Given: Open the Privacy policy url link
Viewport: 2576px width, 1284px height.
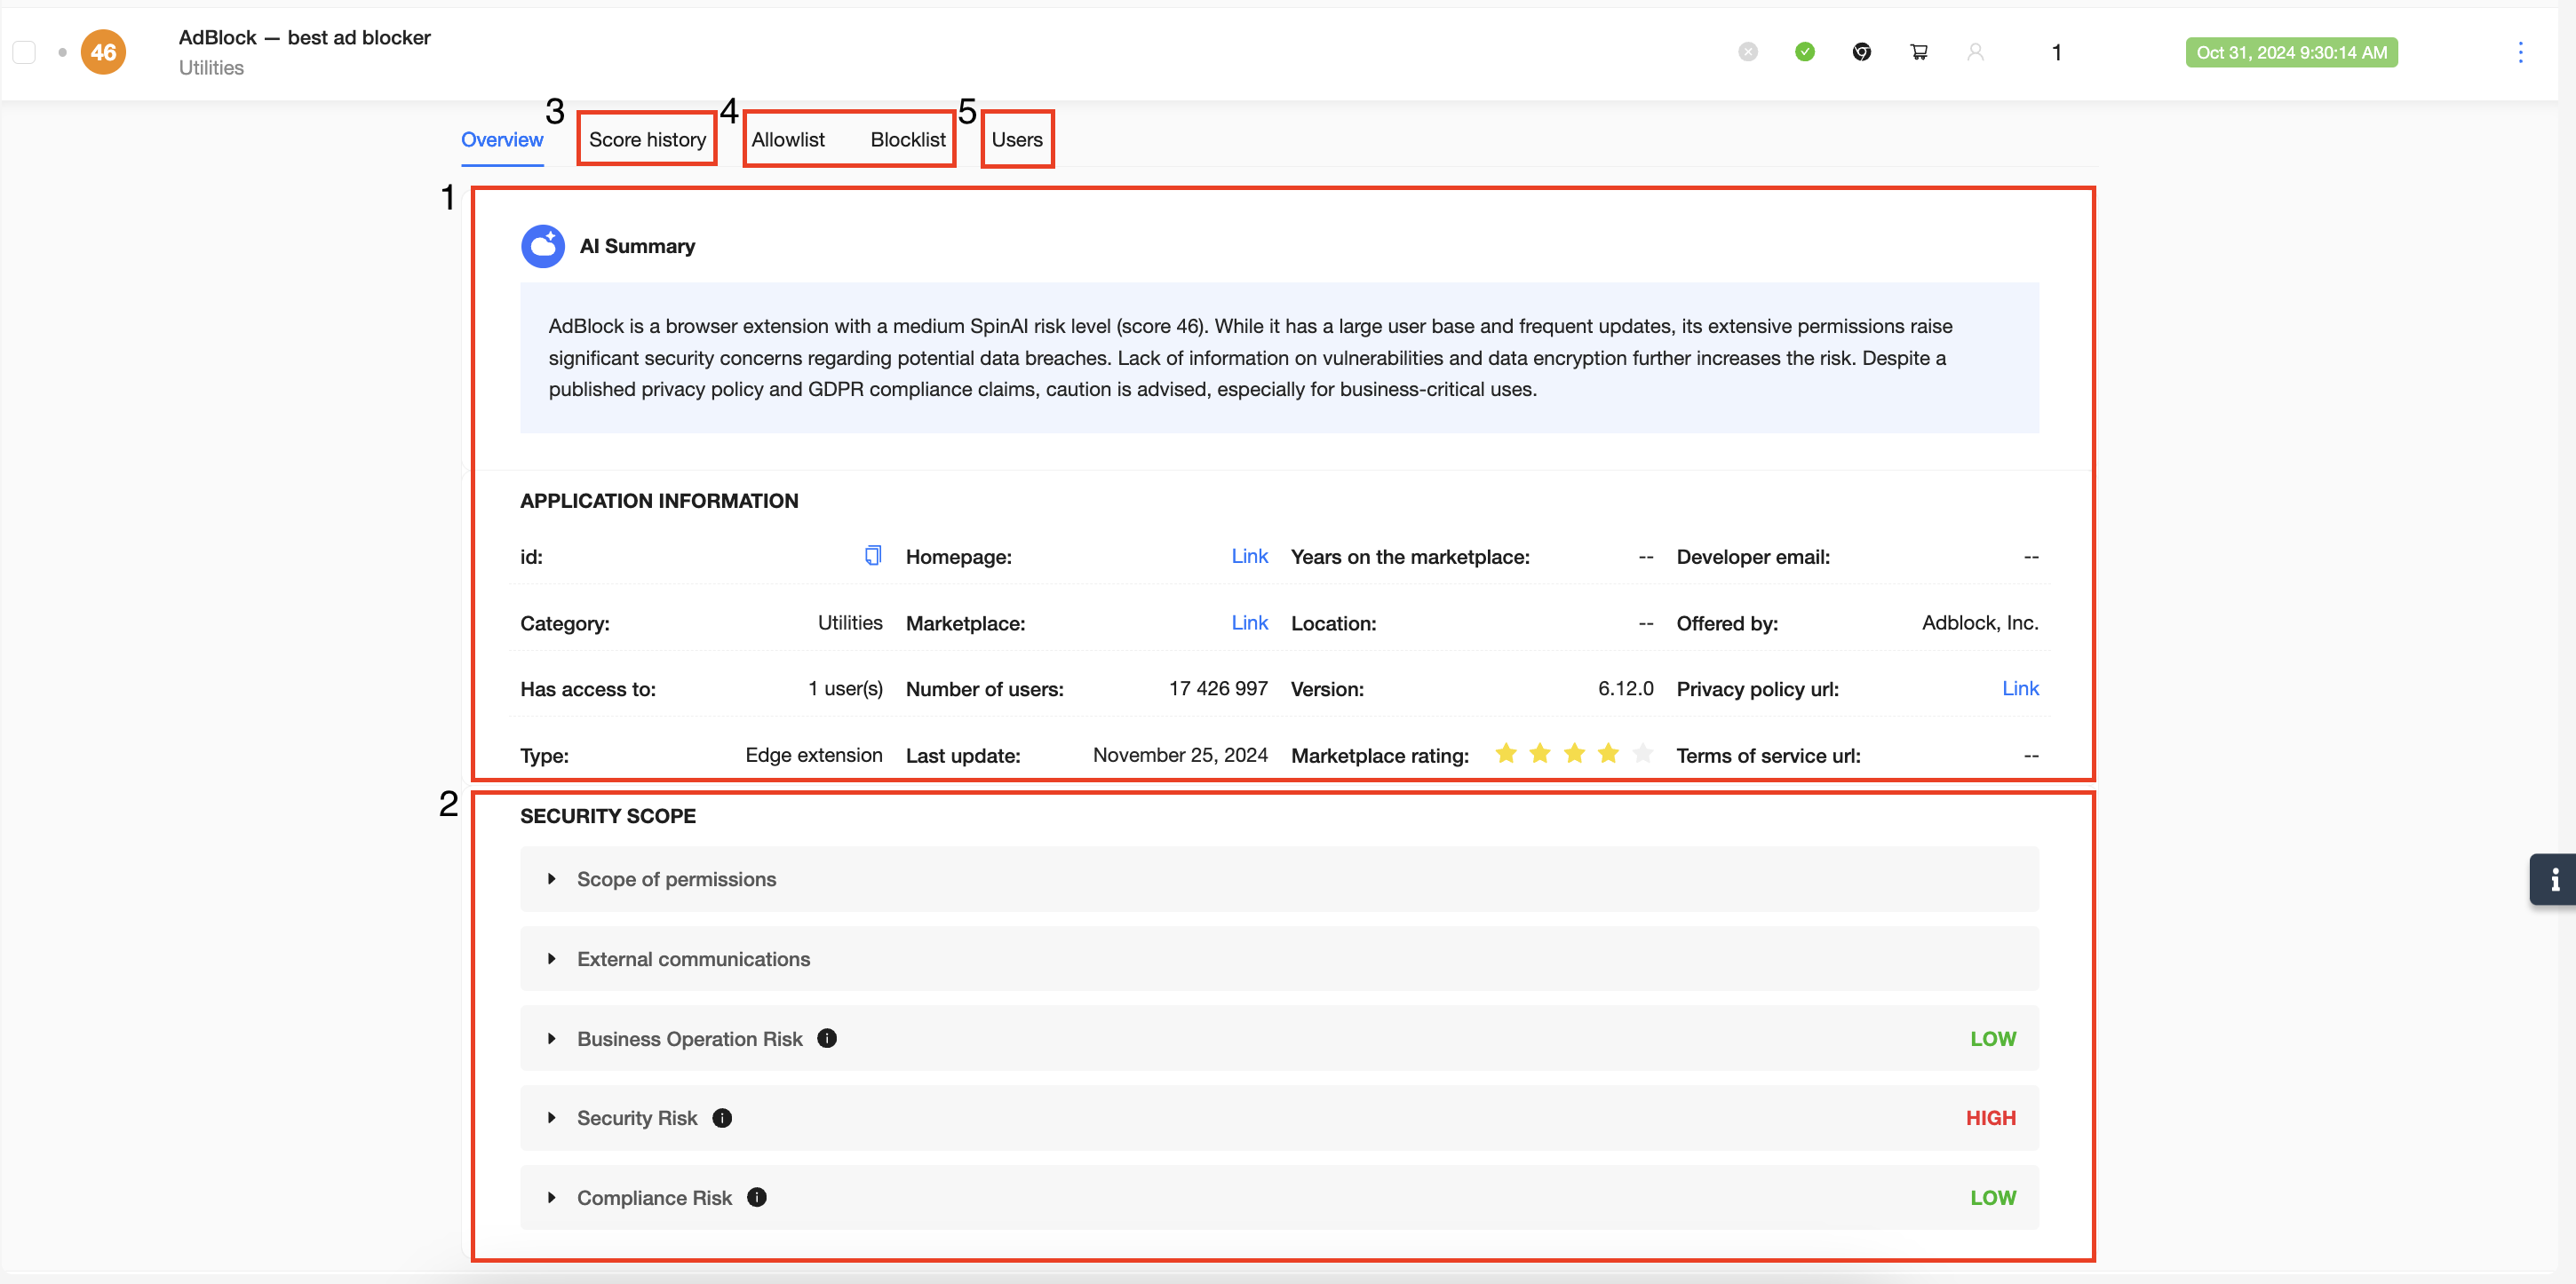Looking at the screenshot, I should (x=2019, y=688).
